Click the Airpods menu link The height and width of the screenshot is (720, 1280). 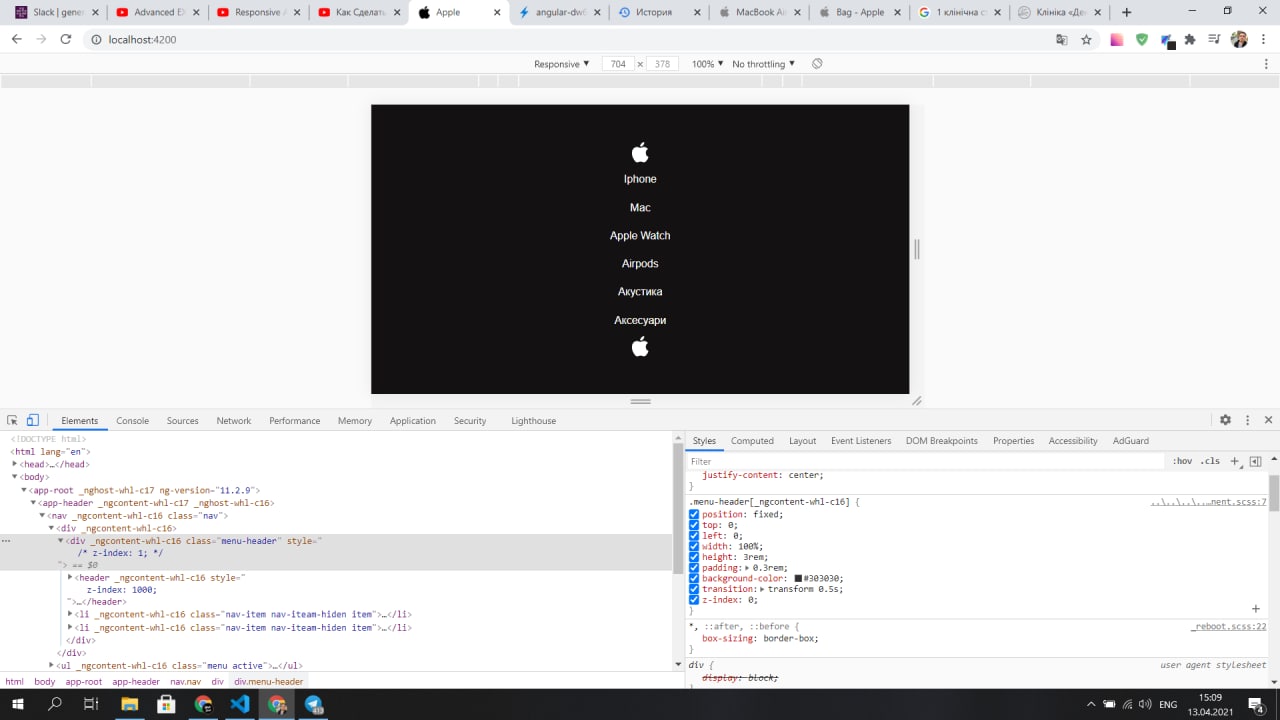tap(640, 264)
